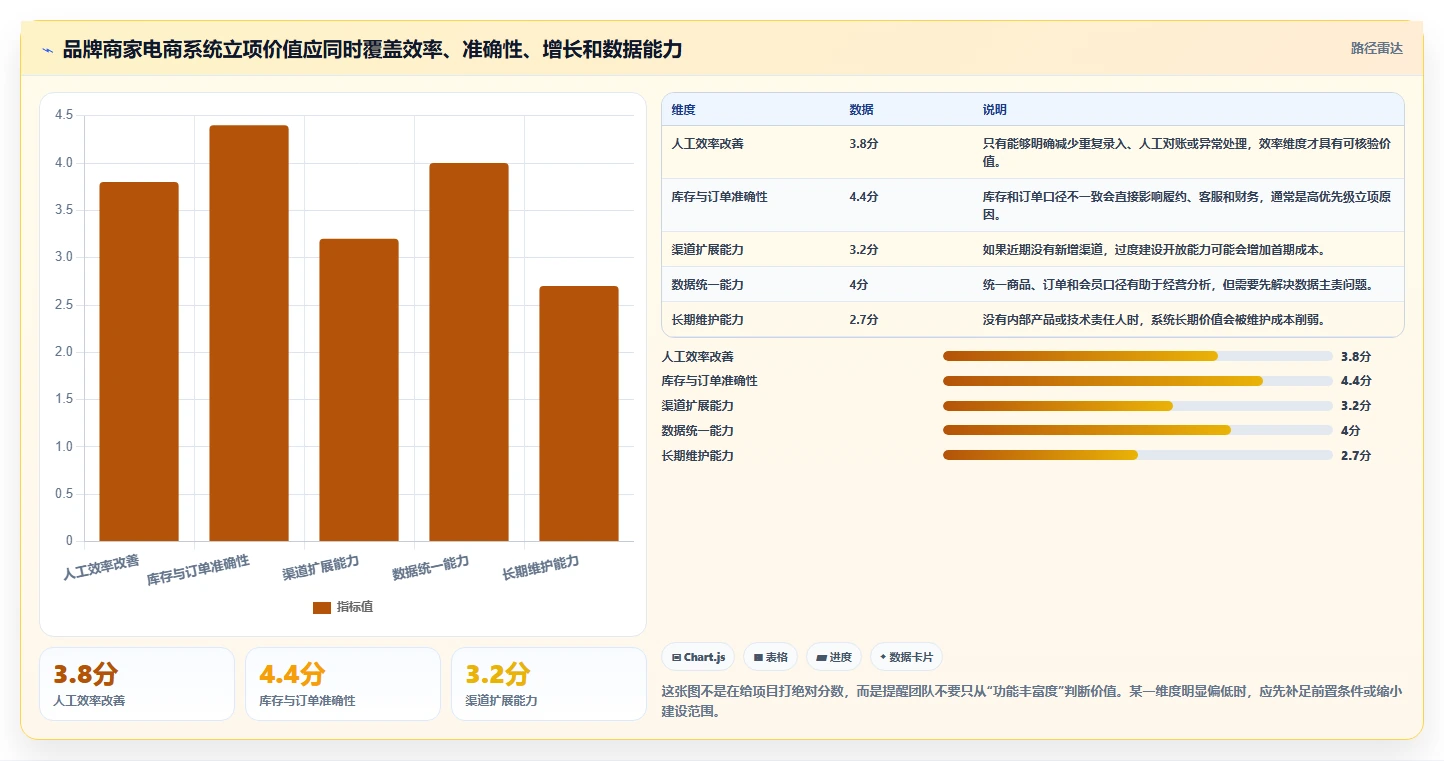Click the 库存与订单准确性 x-axis label
Screen dimensions: 1444x761
(198, 569)
